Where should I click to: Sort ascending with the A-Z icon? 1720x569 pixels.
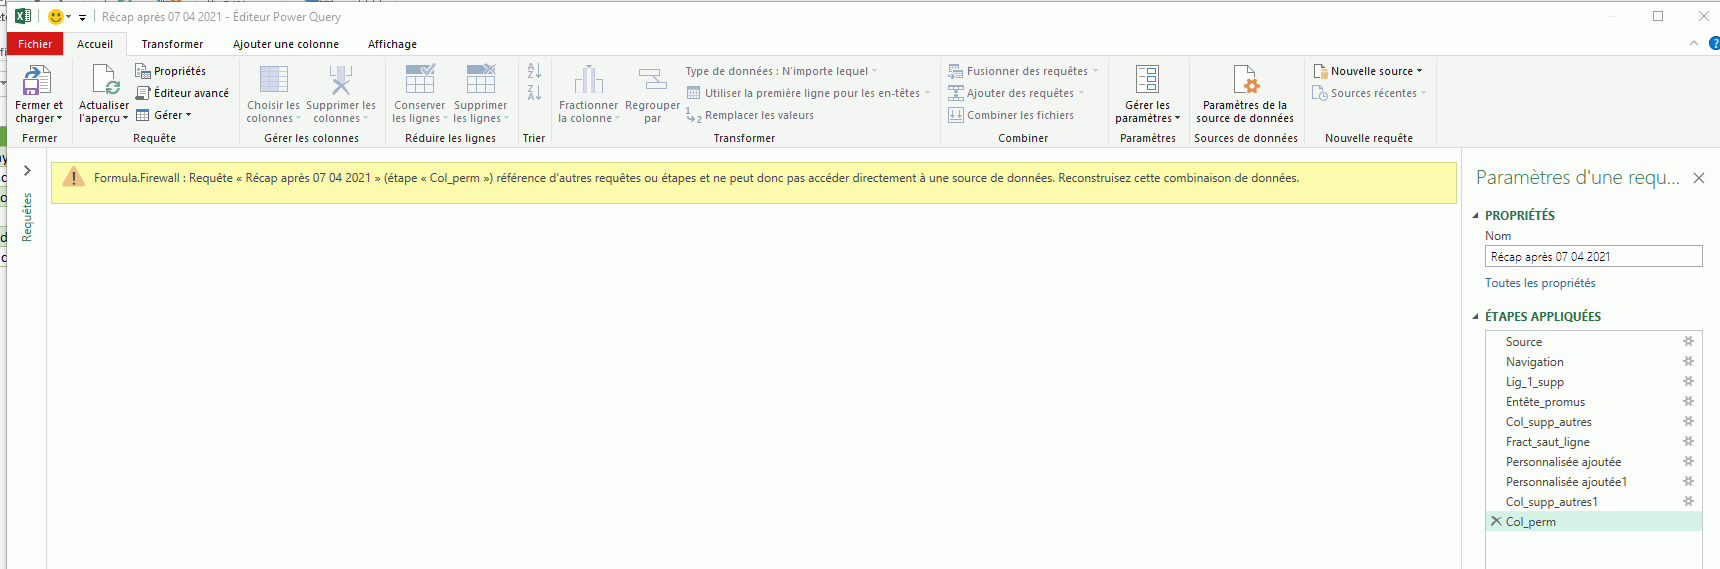coord(534,71)
